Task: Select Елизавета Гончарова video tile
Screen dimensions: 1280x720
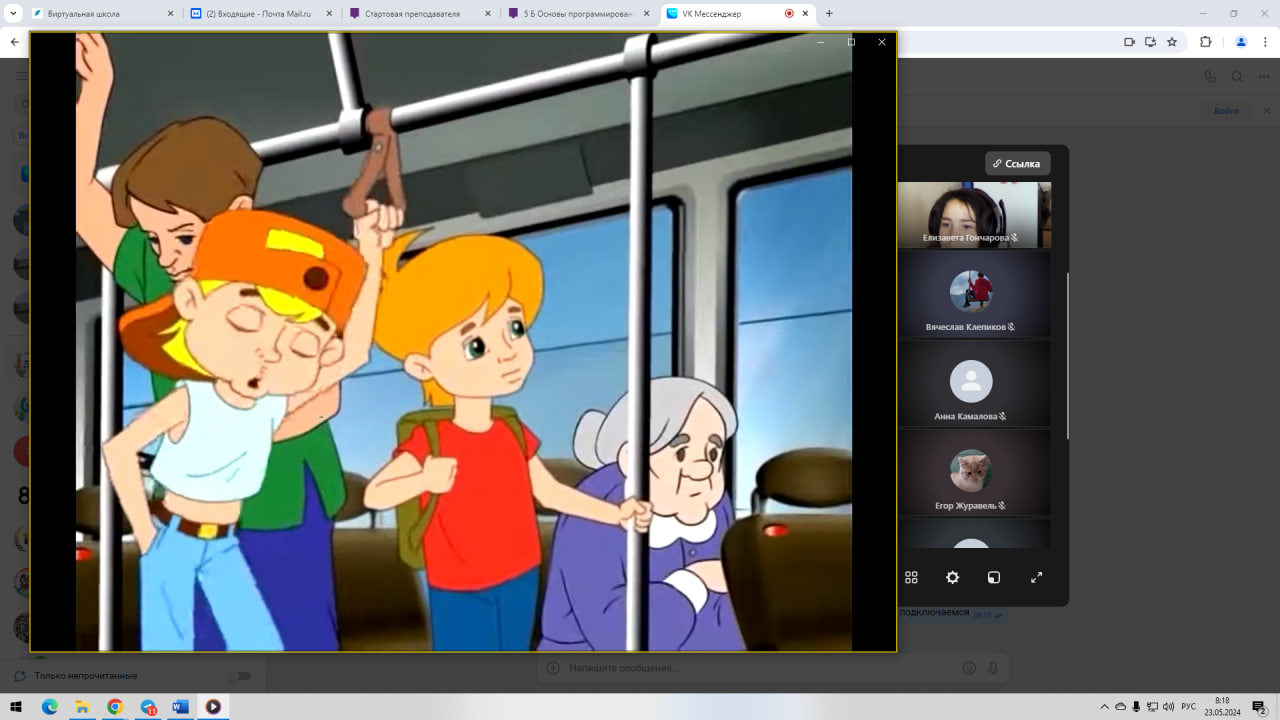Action: tap(974, 214)
